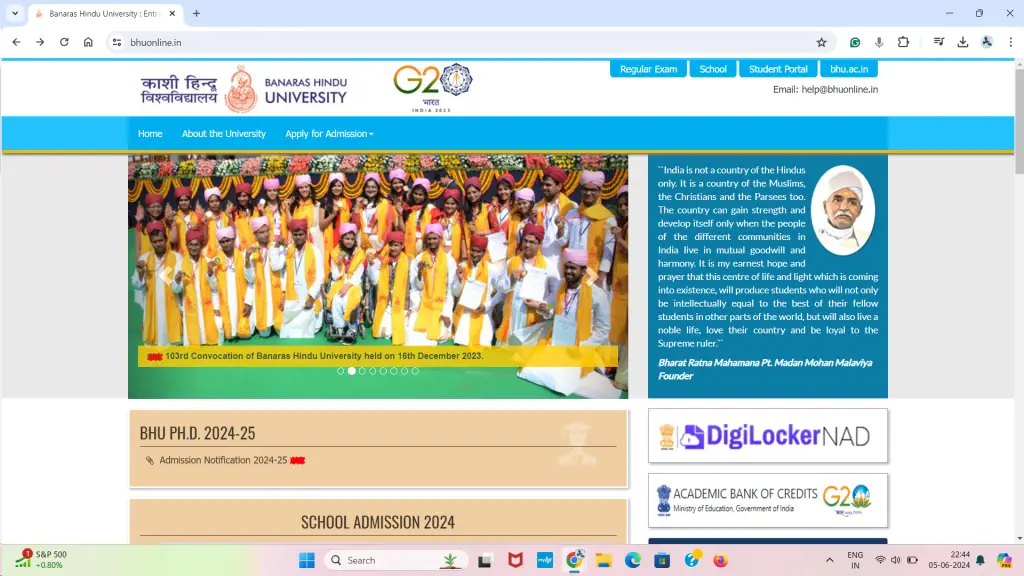Open Task View on the taskbar

[x=485, y=560]
